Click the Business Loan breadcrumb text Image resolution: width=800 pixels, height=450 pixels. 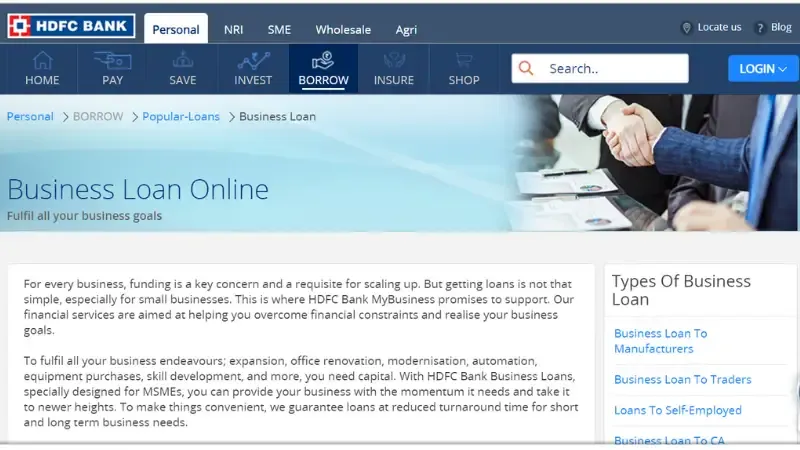(x=278, y=116)
